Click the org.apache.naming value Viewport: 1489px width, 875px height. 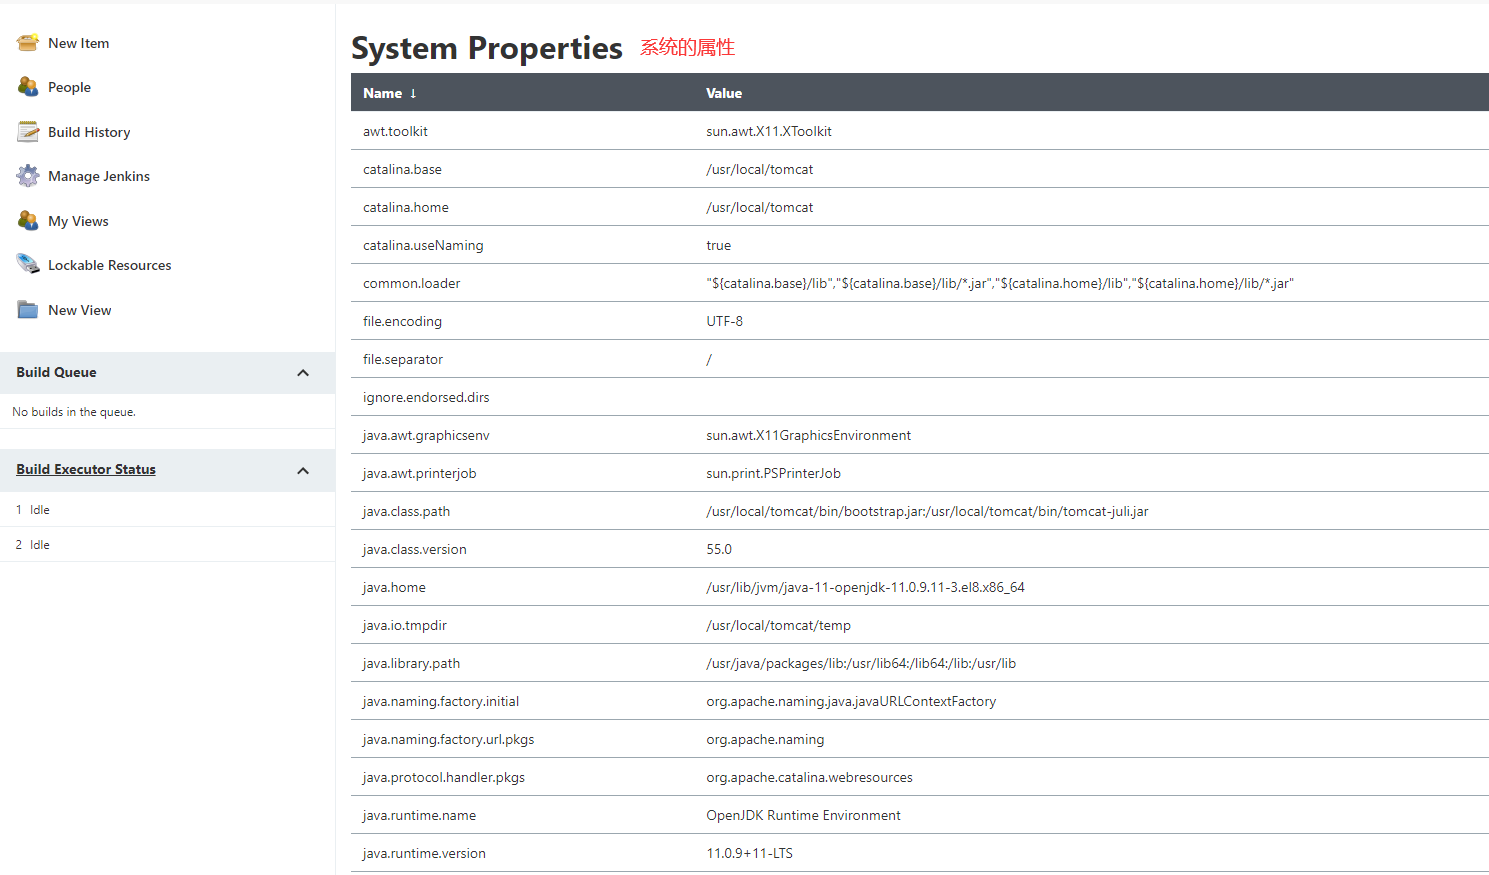click(x=765, y=739)
